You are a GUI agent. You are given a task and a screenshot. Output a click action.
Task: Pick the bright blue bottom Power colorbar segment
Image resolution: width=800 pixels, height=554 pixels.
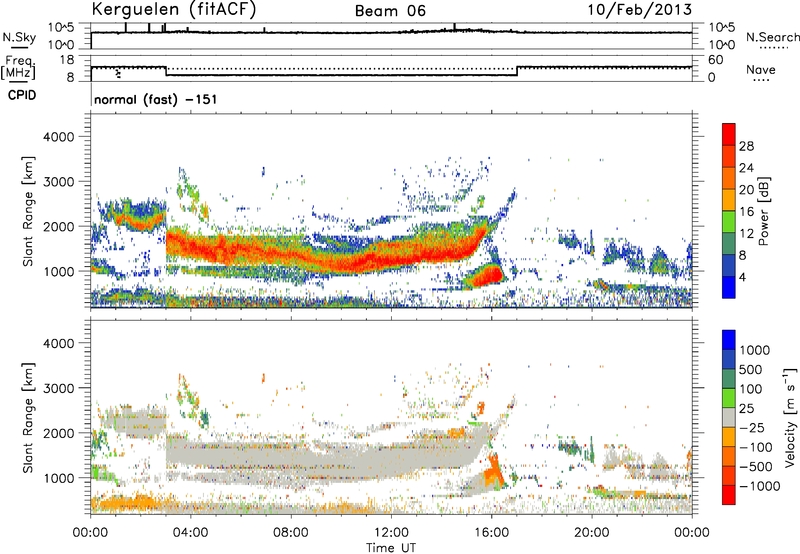pyautogui.click(x=729, y=288)
